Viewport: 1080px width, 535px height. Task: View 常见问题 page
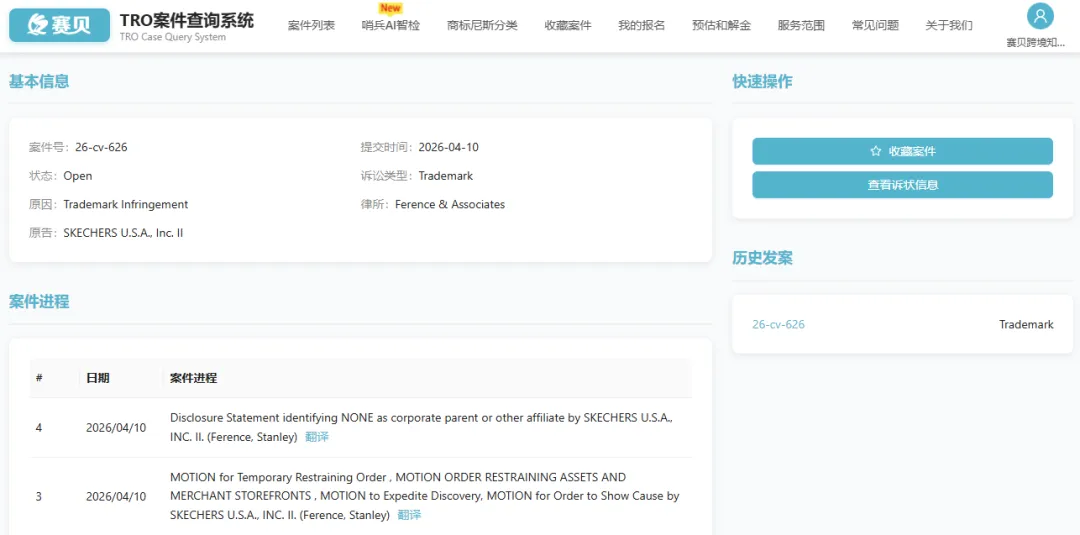click(875, 25)
